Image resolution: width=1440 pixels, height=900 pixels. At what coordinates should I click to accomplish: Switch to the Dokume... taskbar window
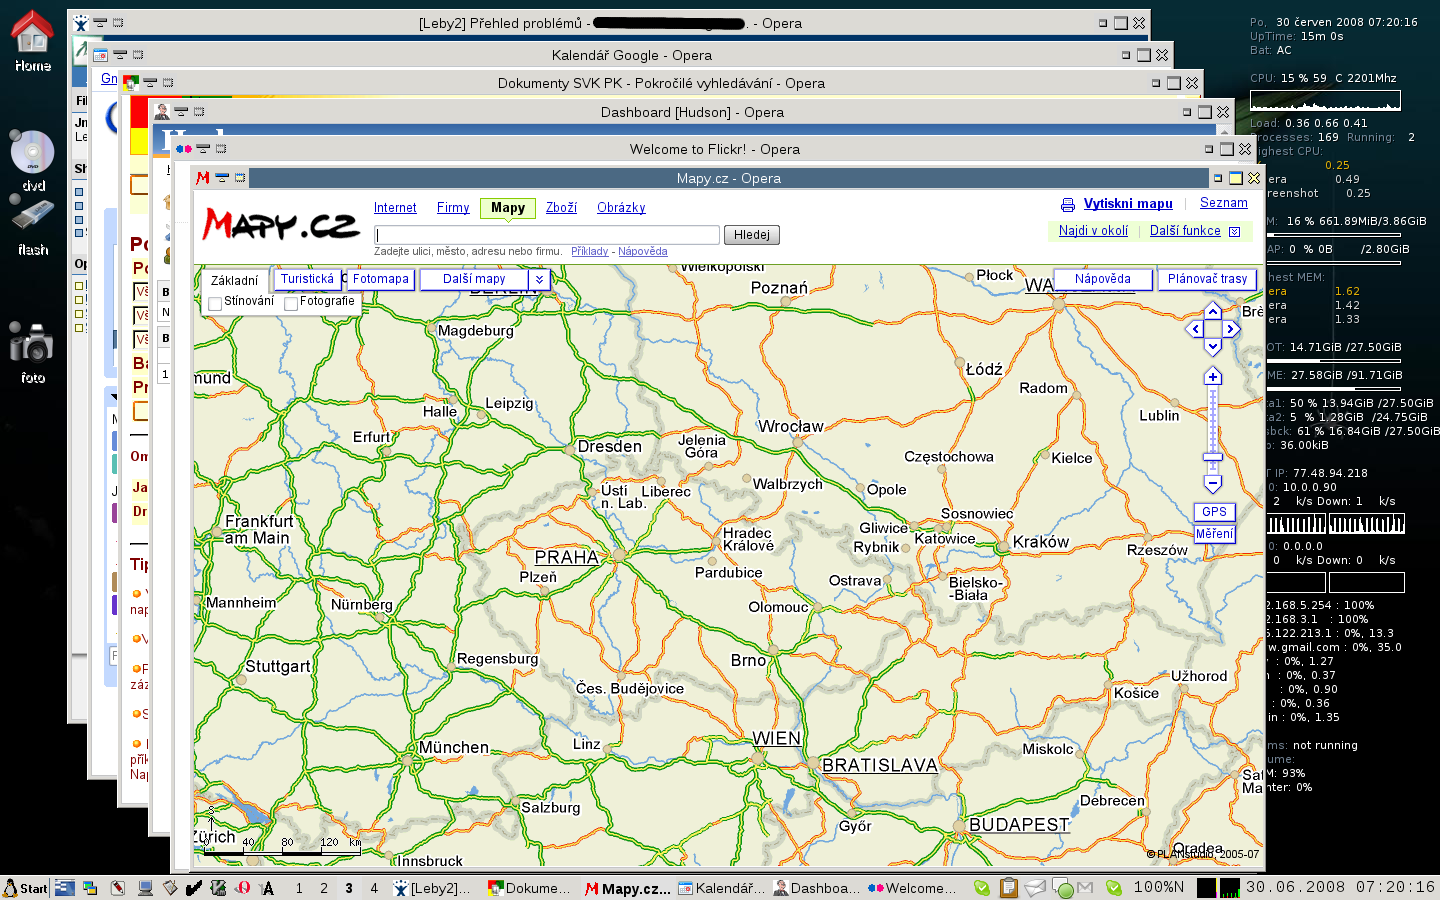tap(530, 888)
